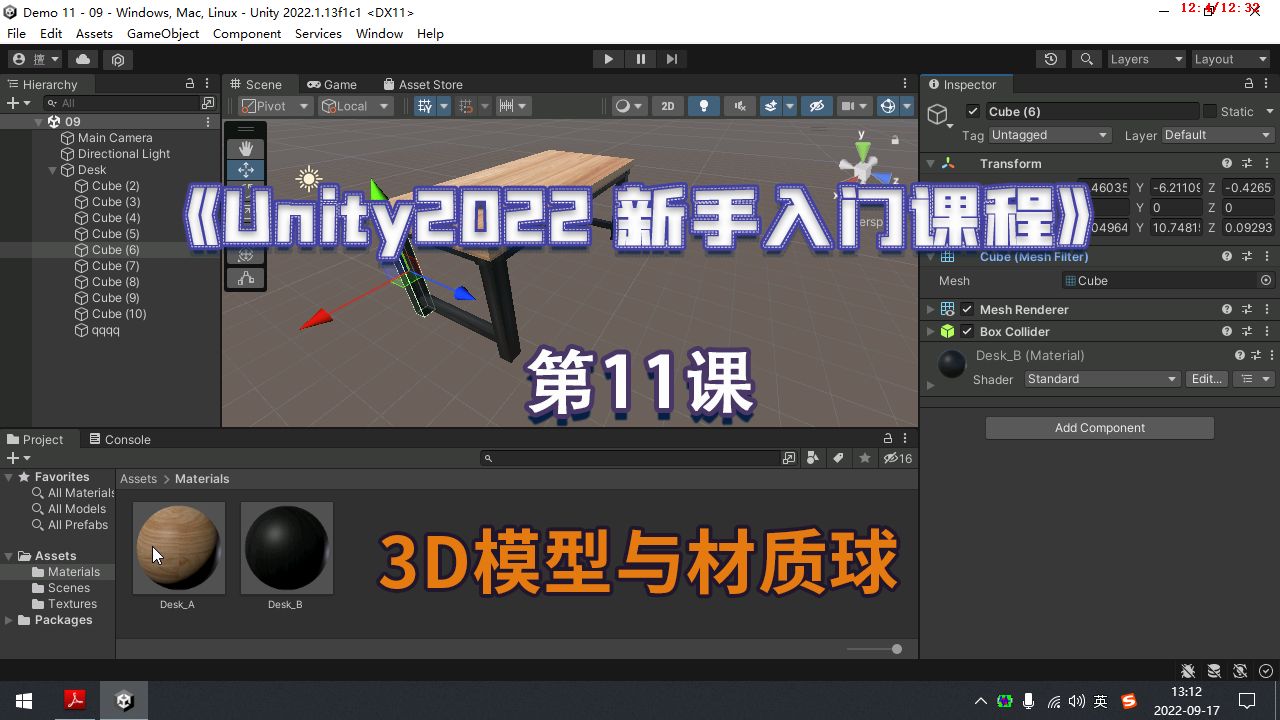The height and width of the screenshot is (720, 1280).
Task: Open the version control icon
Action: click(x=118, y=60)
